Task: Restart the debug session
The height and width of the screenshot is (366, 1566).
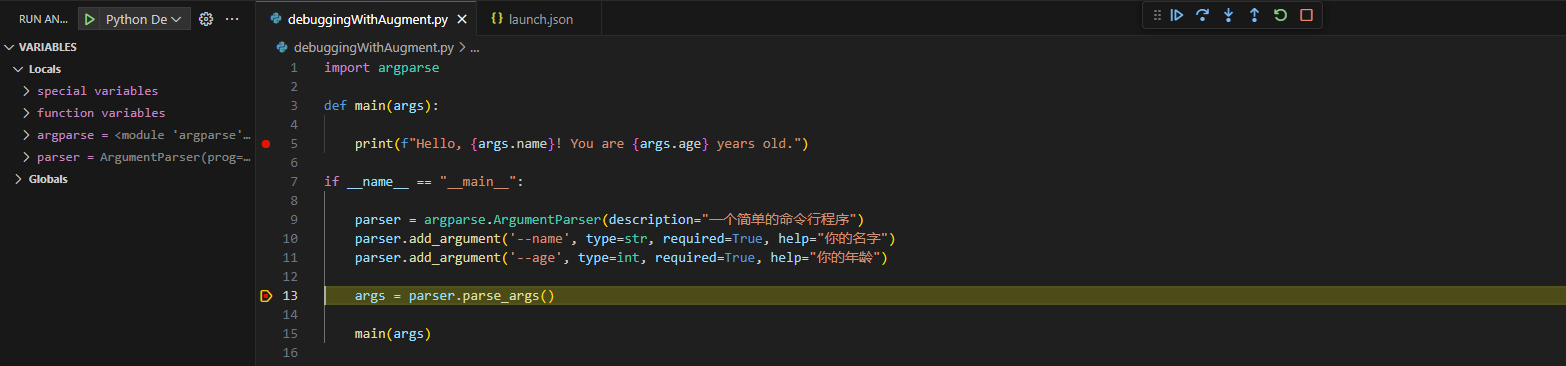Action: point(1280,15)
